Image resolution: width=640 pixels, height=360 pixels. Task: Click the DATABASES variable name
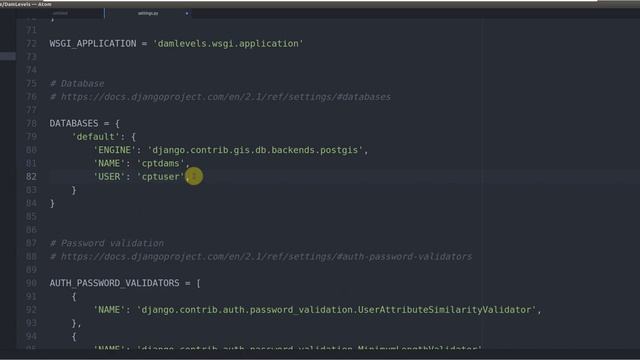coord(74,123)
